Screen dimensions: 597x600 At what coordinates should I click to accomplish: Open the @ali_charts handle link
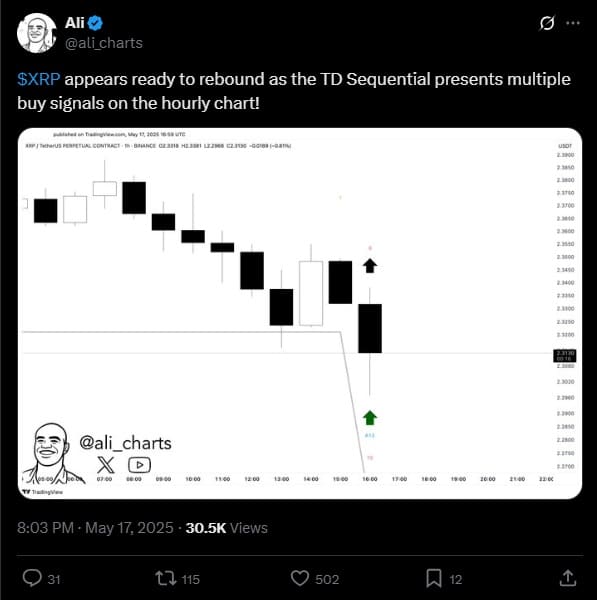coord(104,43)
